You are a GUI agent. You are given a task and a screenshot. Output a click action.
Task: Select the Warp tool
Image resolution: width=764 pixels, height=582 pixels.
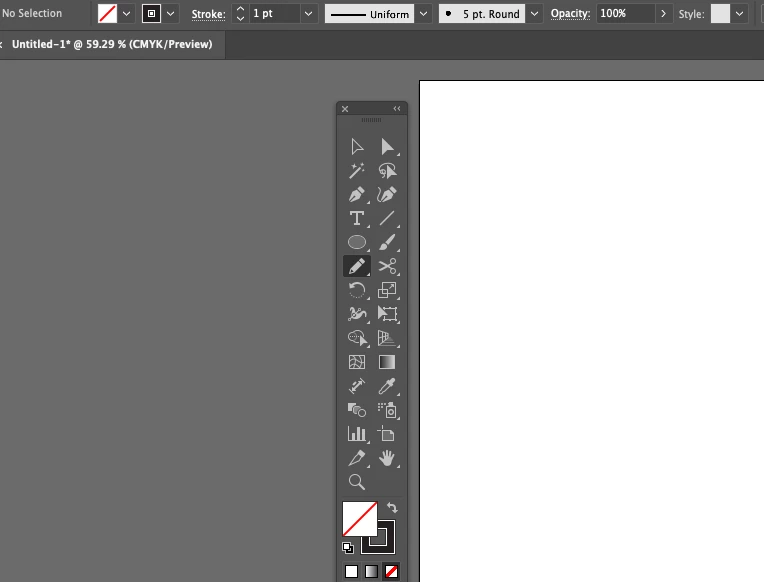[357, 314]
